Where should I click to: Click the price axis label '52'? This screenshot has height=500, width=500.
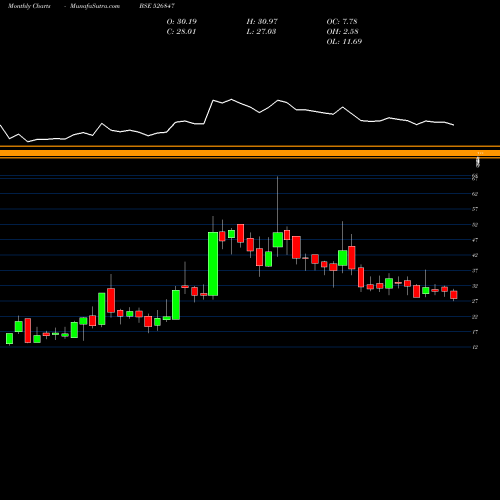point(475,225)
